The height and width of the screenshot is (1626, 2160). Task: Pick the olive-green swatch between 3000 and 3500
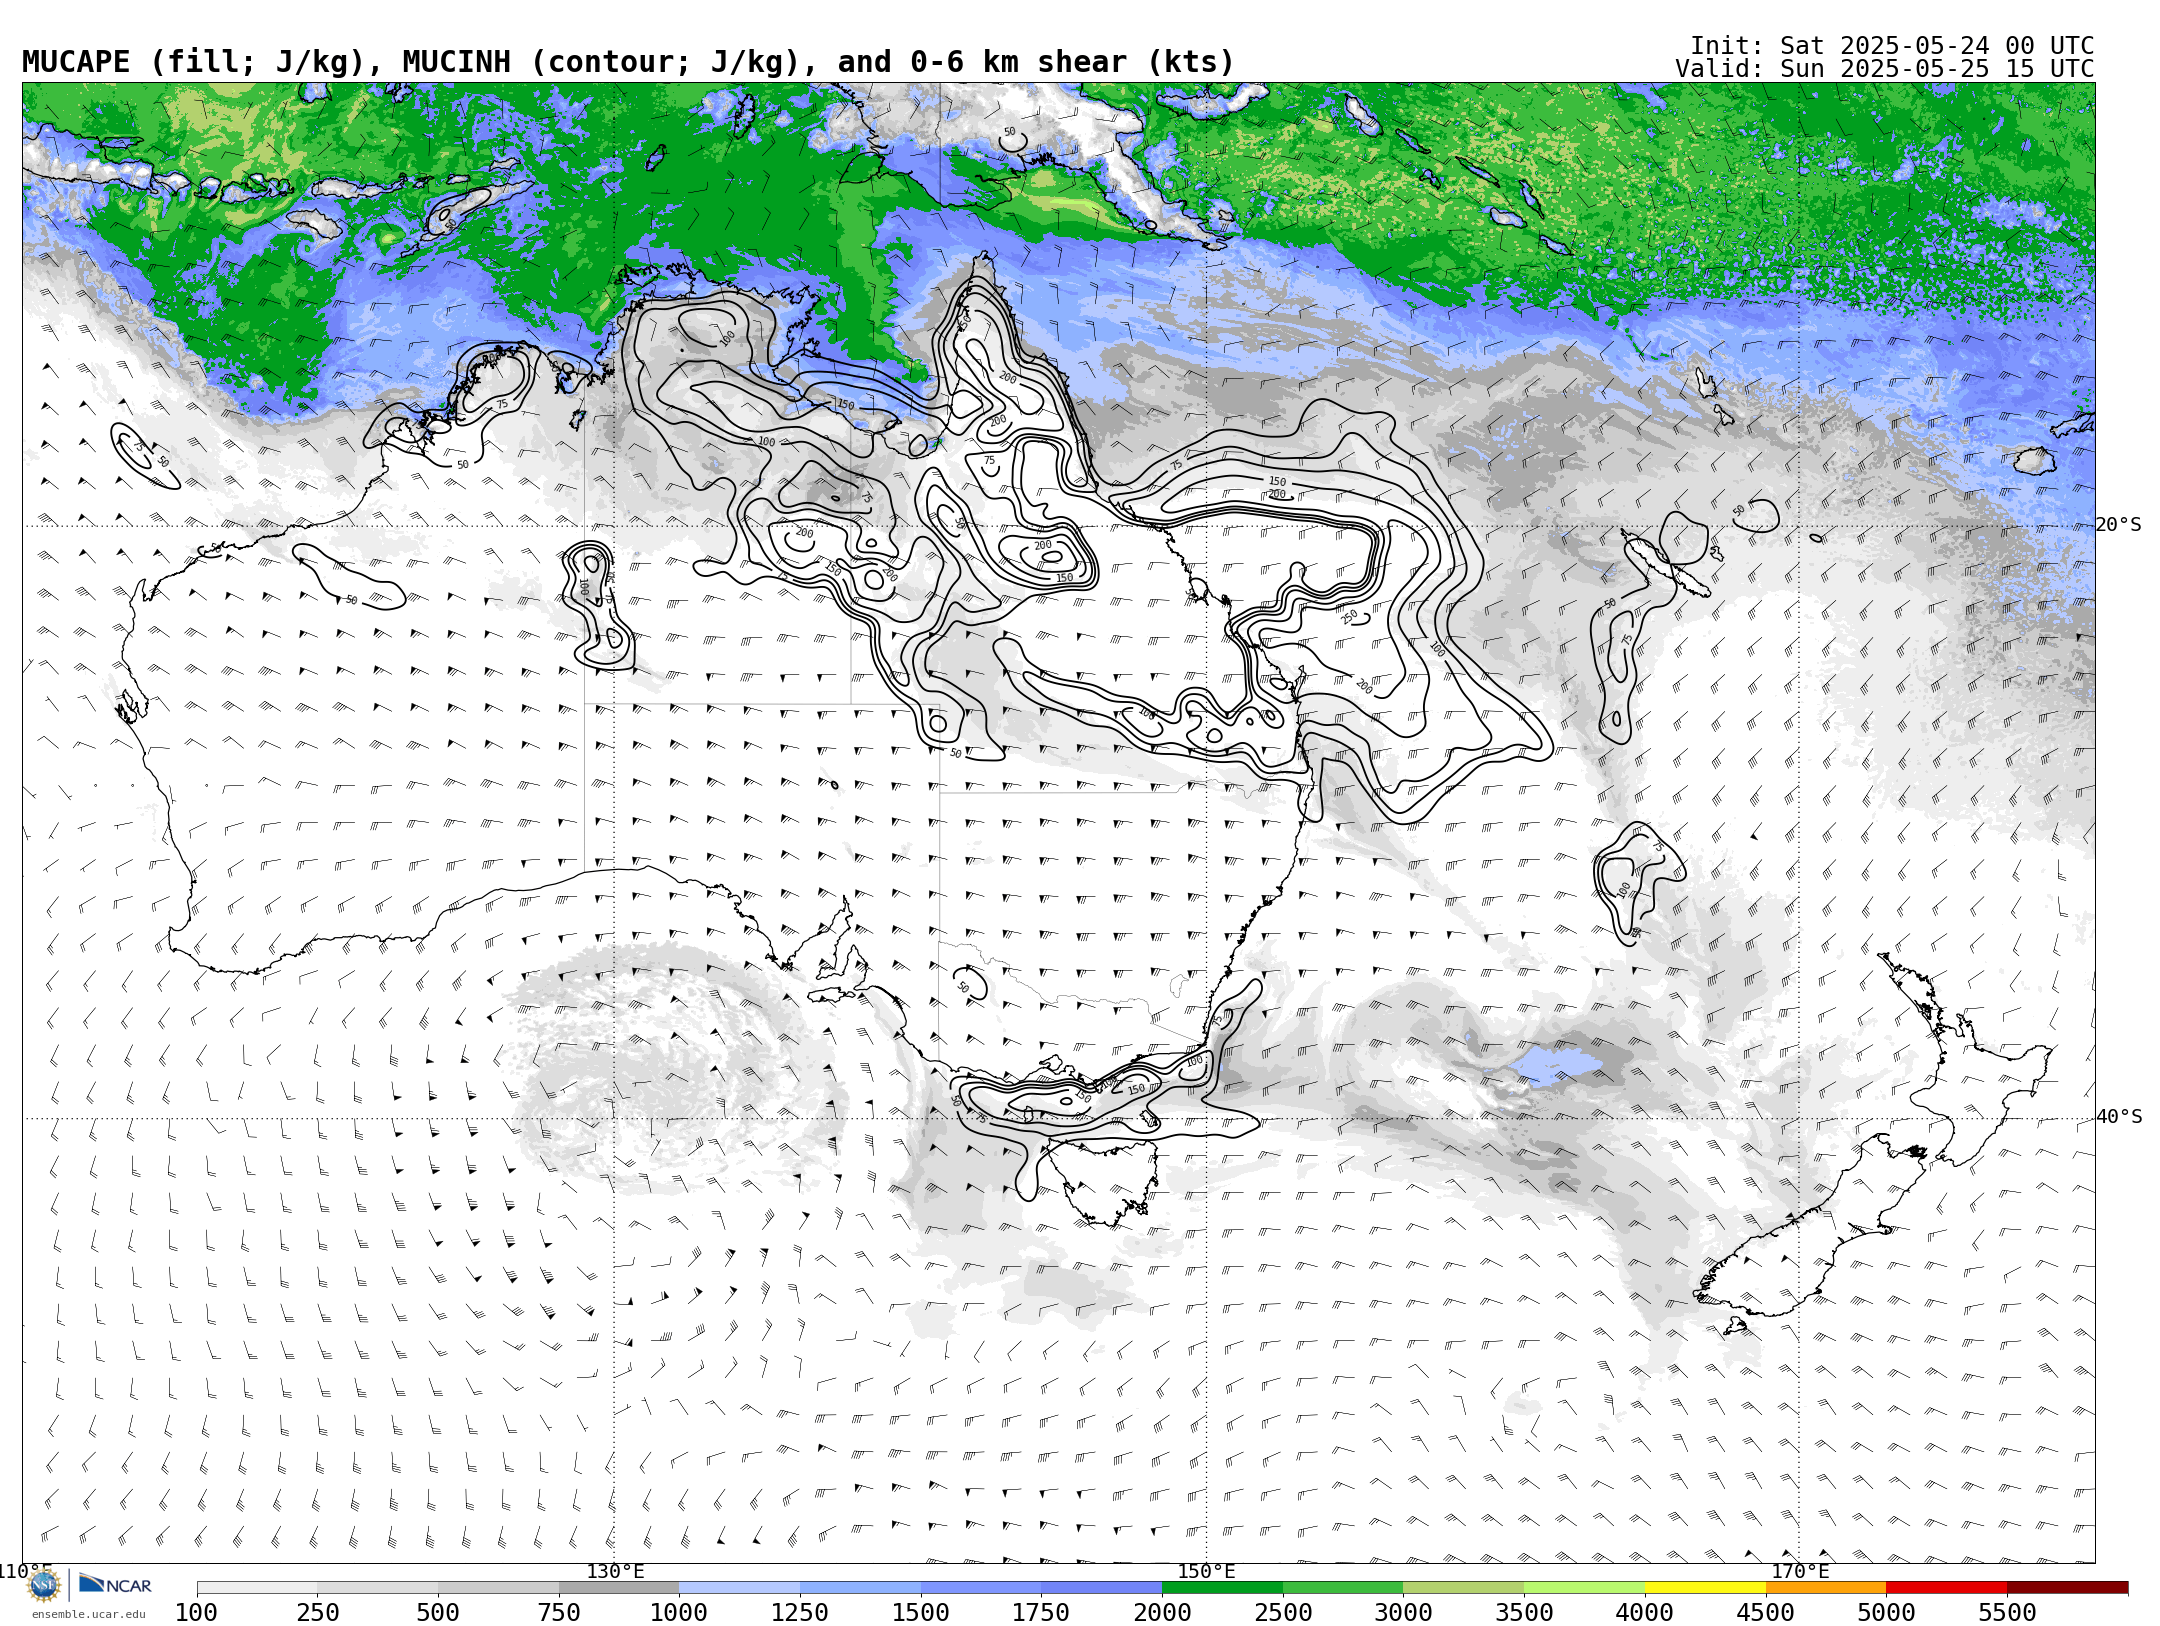(1463, 1588)
